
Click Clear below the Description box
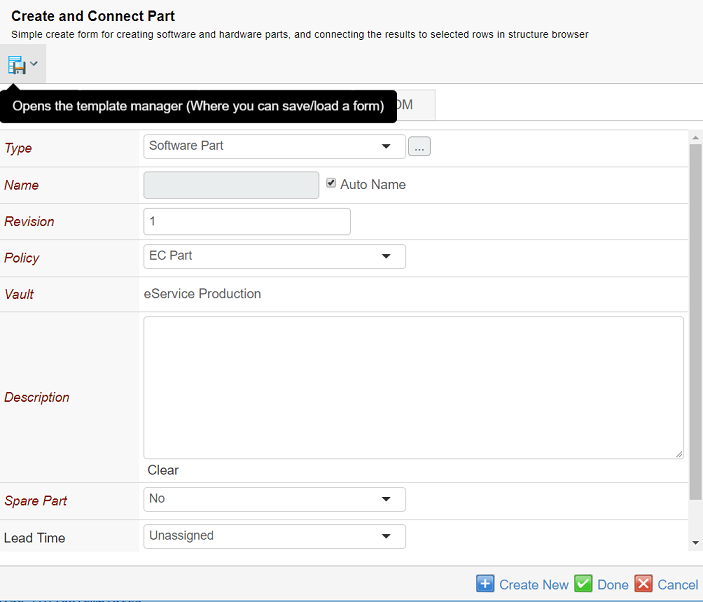point(163,470)
